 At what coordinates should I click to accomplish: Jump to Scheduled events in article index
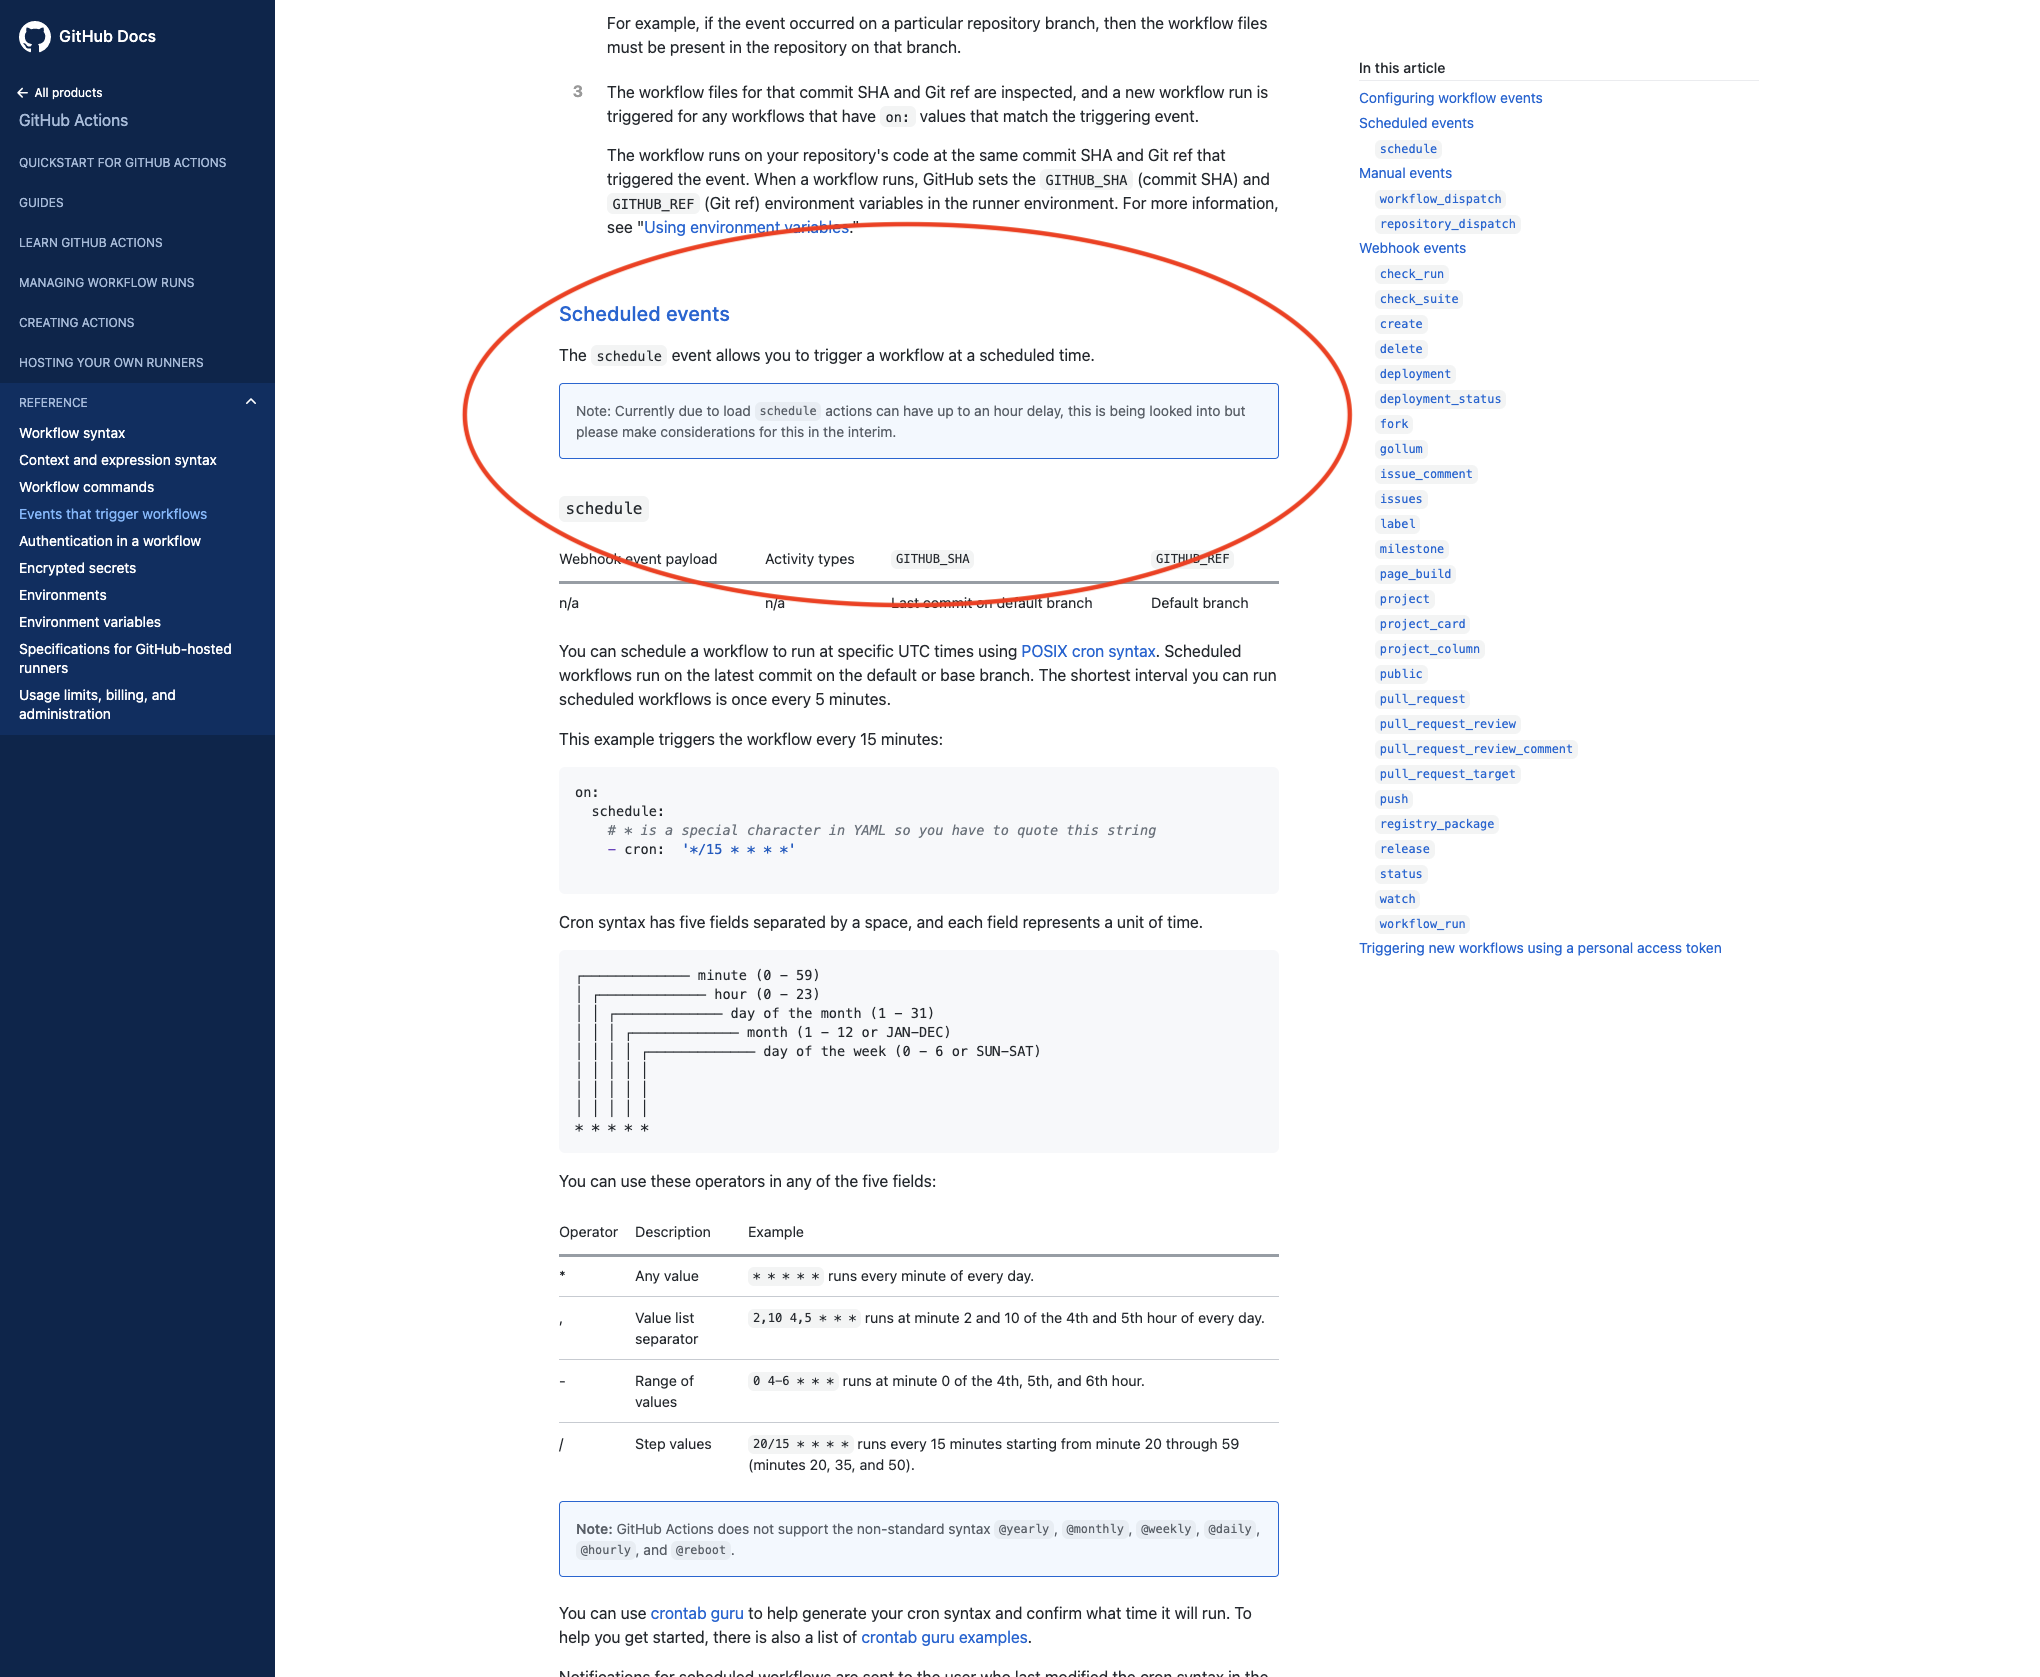pyautogui.click(x=1416, y=123)
